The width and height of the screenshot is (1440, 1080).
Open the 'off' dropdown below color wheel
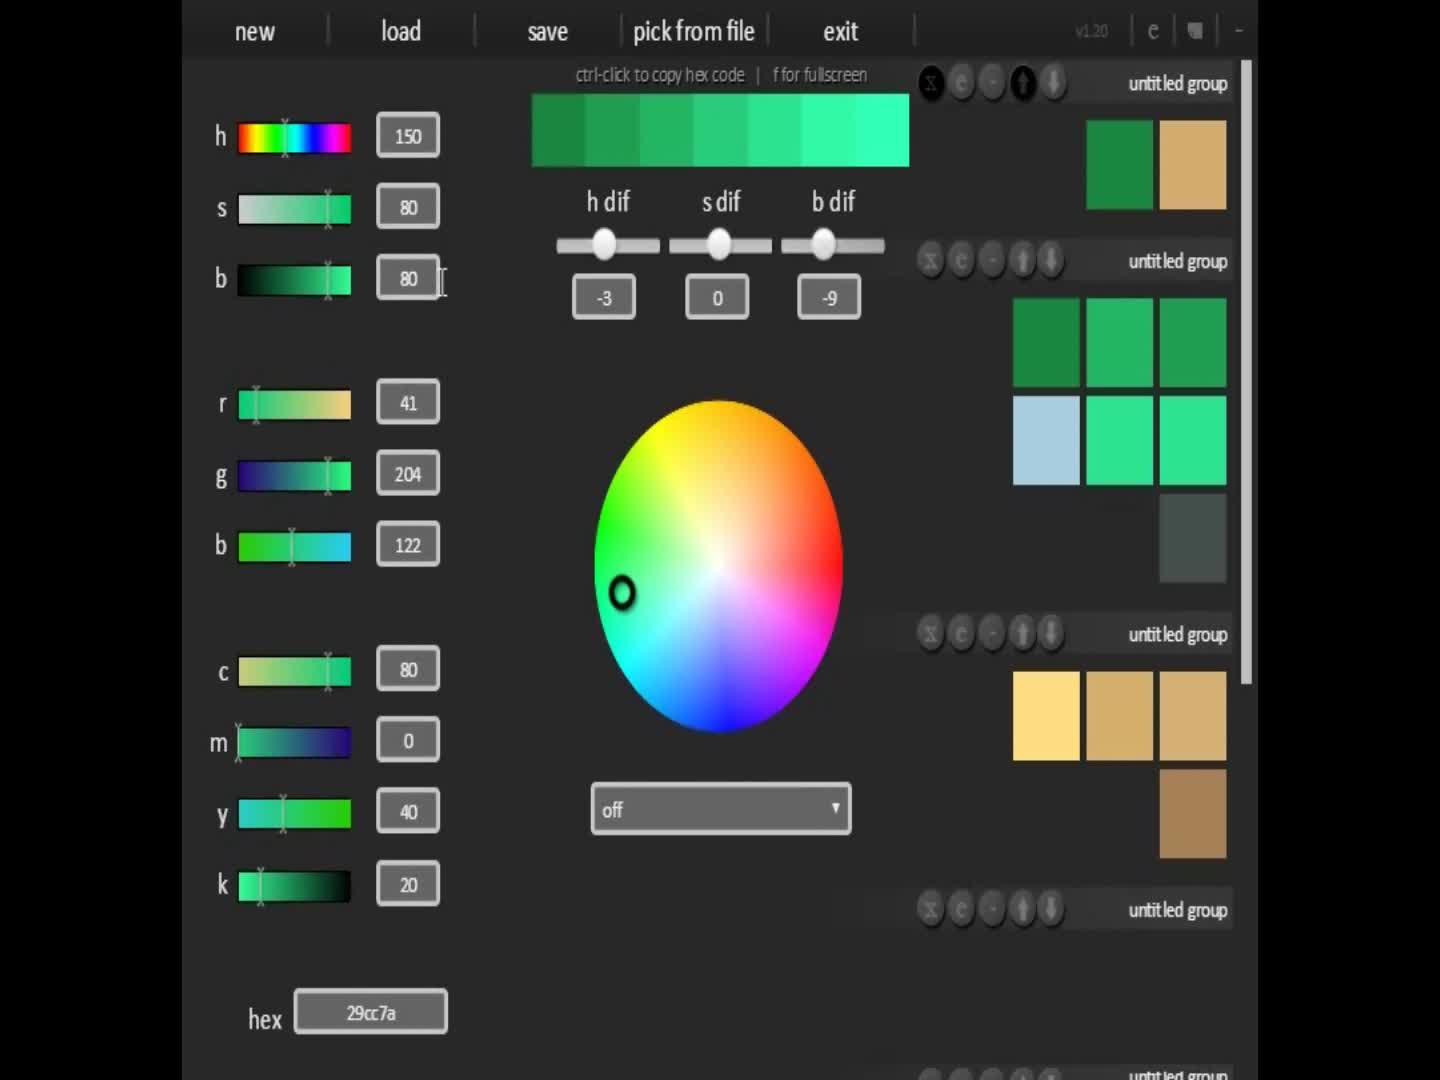pyautogui.click(x=720, y=809)
